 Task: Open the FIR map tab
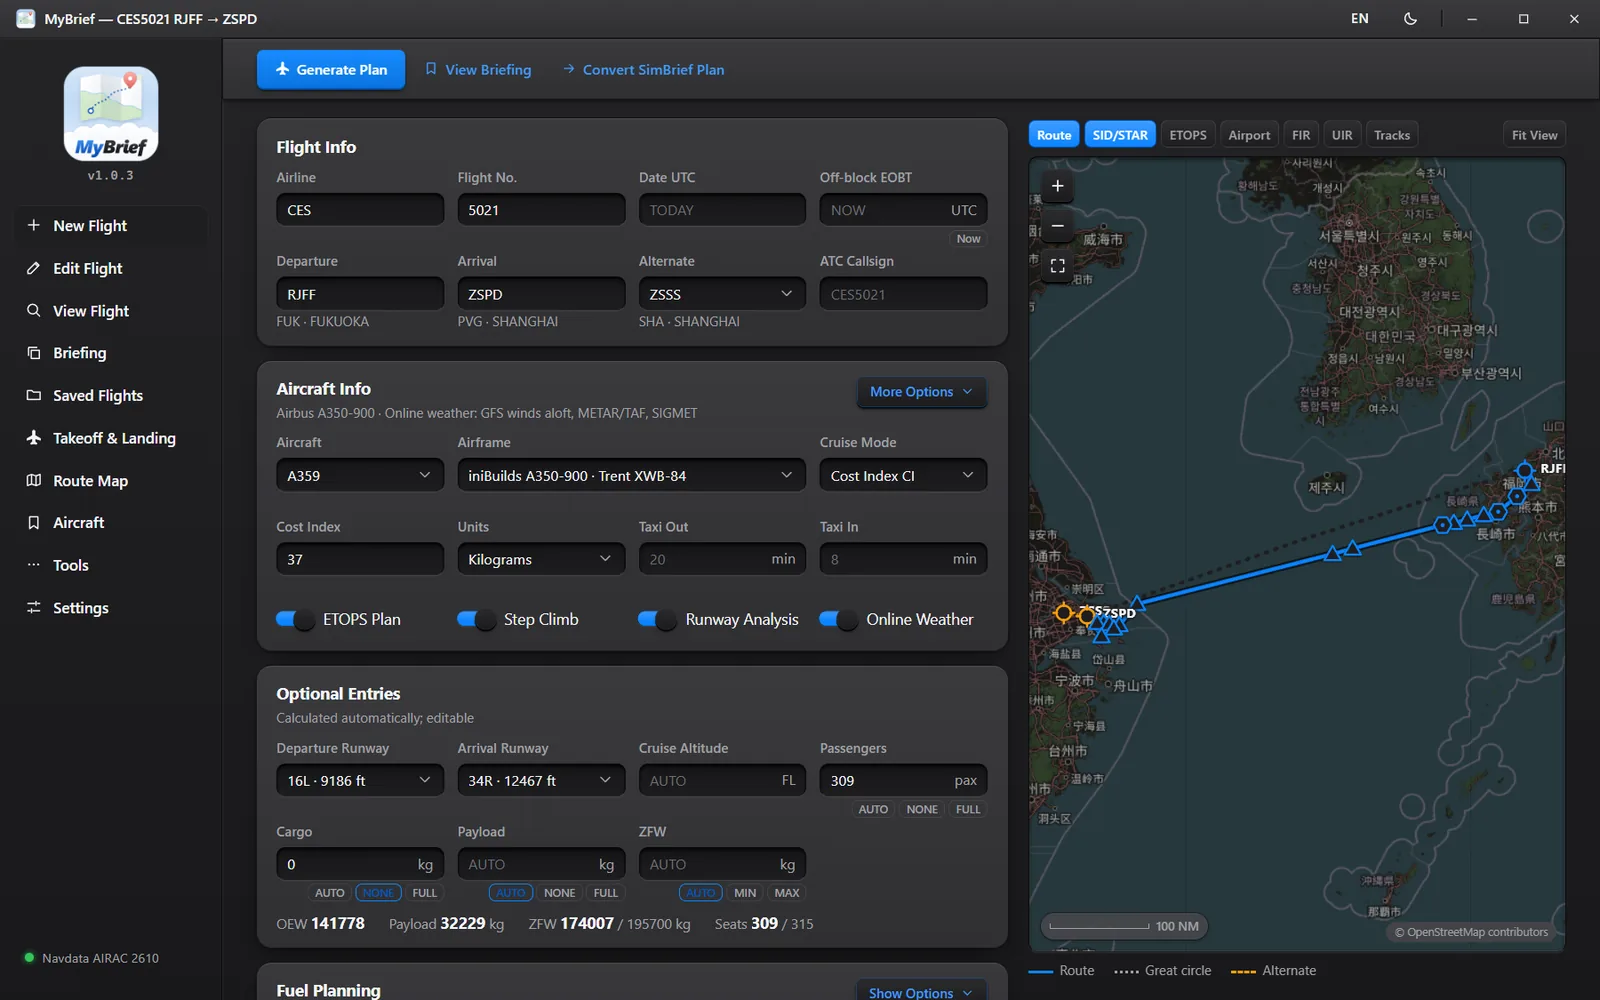pyautogui.click(x=1301, y=135)
